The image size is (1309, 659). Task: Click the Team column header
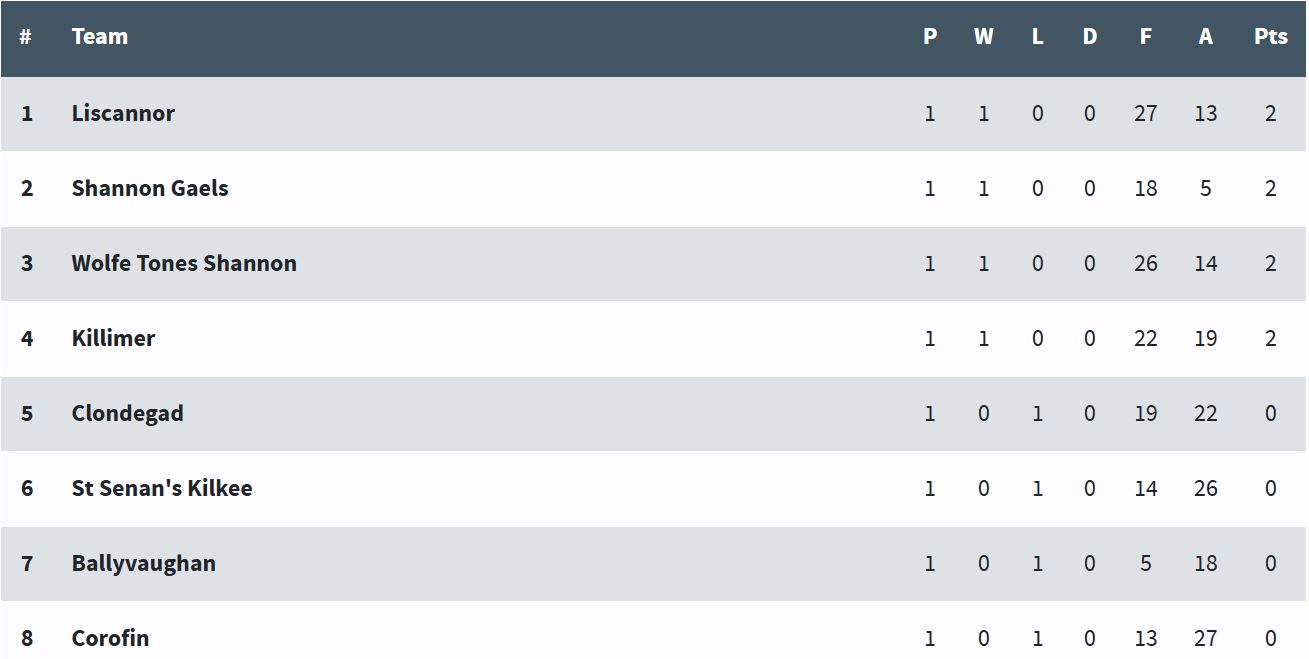click(100, 37)
